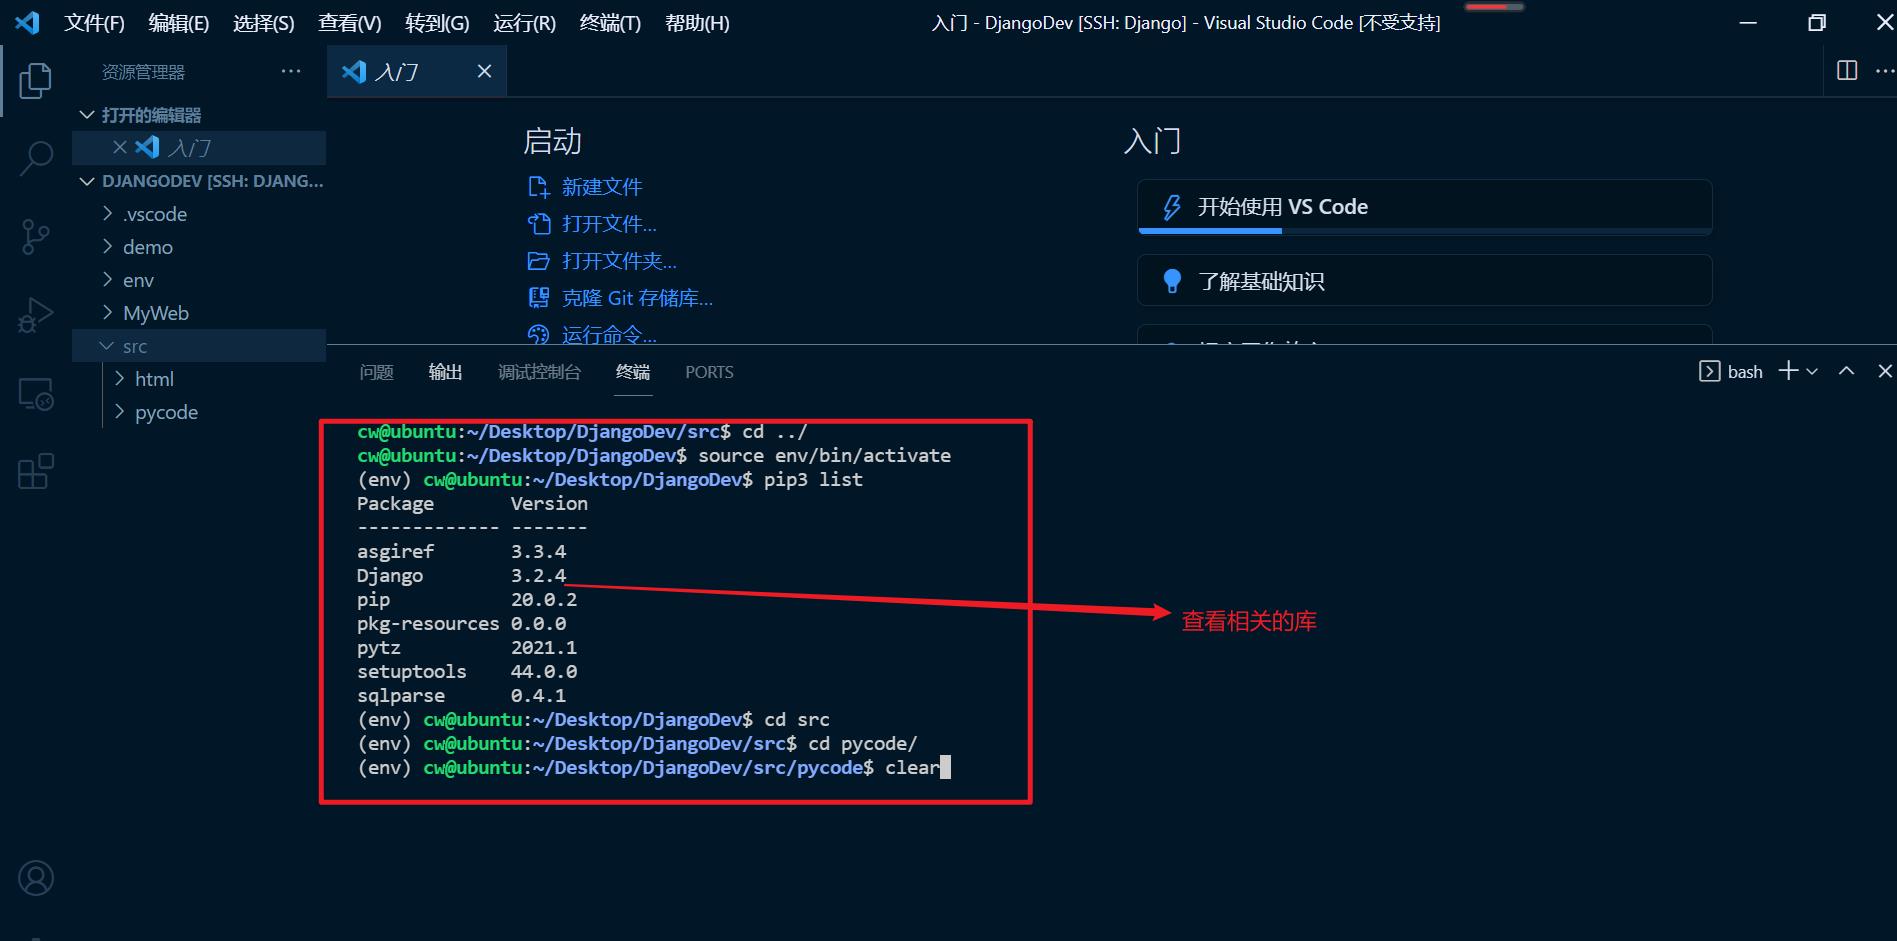Switch to the 问题 panel tab
Viewport: 1897px width, 941px height.
376,372
